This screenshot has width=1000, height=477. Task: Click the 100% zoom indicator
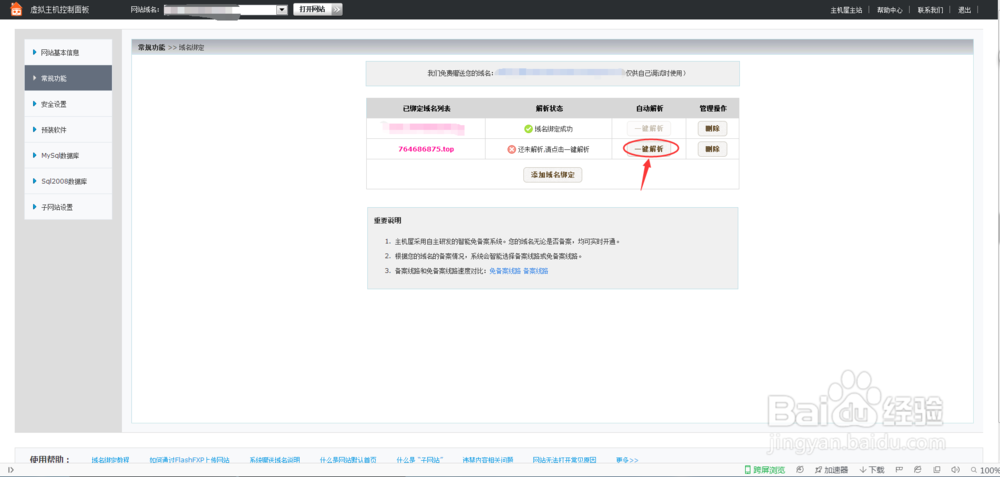coord(985,470)
